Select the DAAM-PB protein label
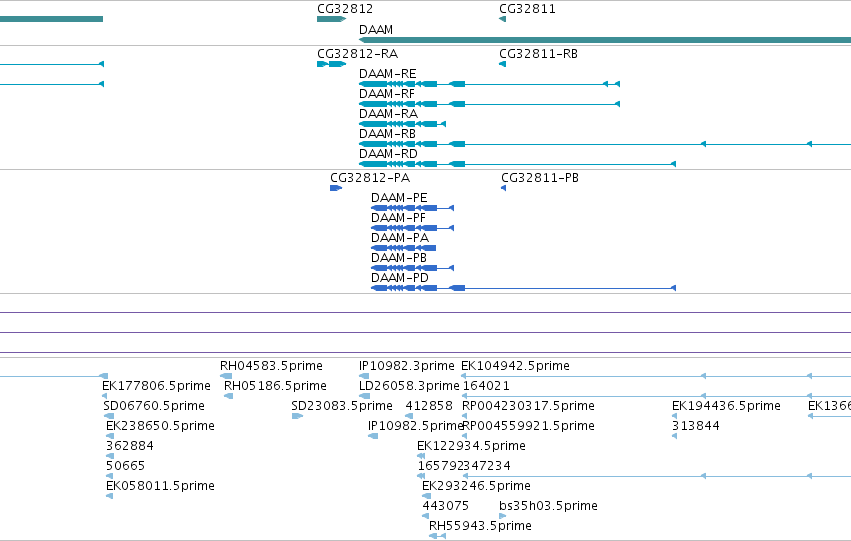This screenshot has height=541, width=851. point(398,258)
